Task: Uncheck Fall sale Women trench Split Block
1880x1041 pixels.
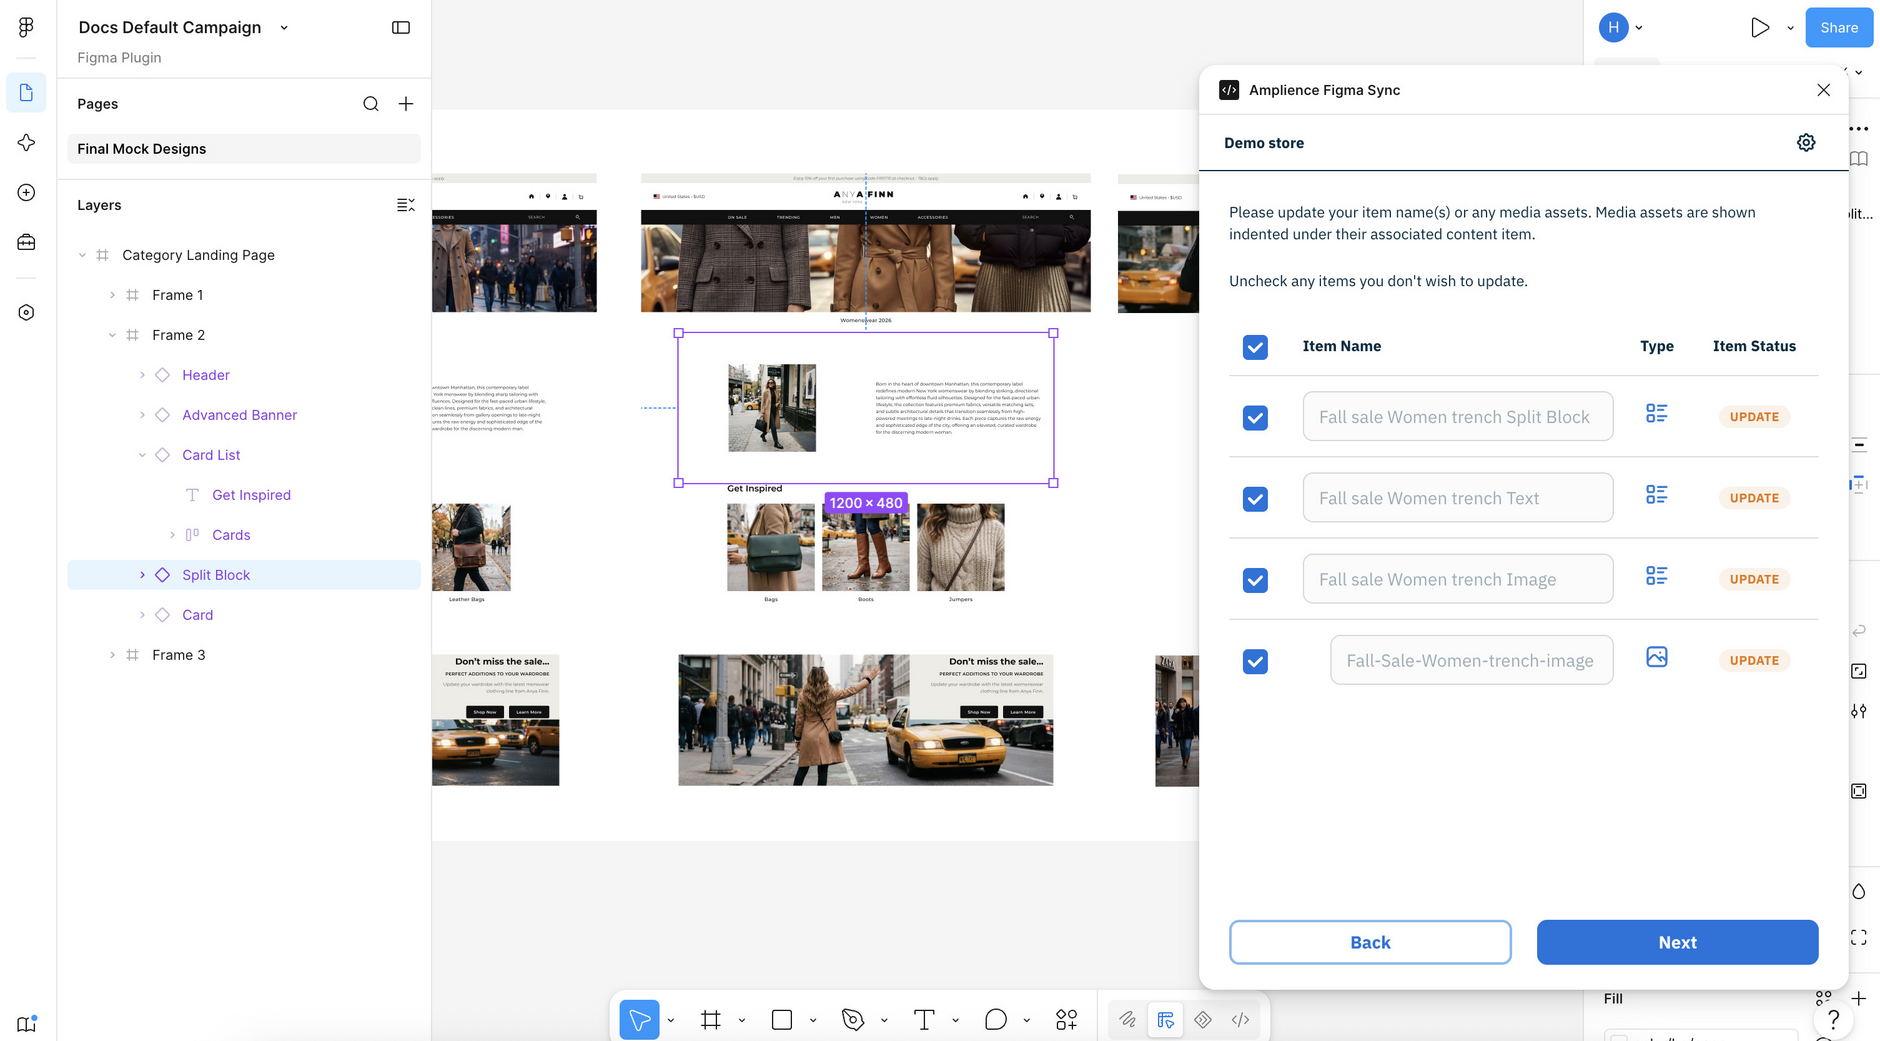Action: coord(1255,417)
